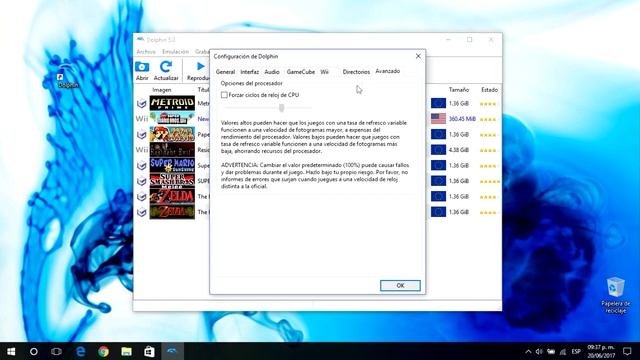Click the Wii platform icon beside New Super Mario
This screenshot has width=640, height=360.
click(x=142, y=119)
